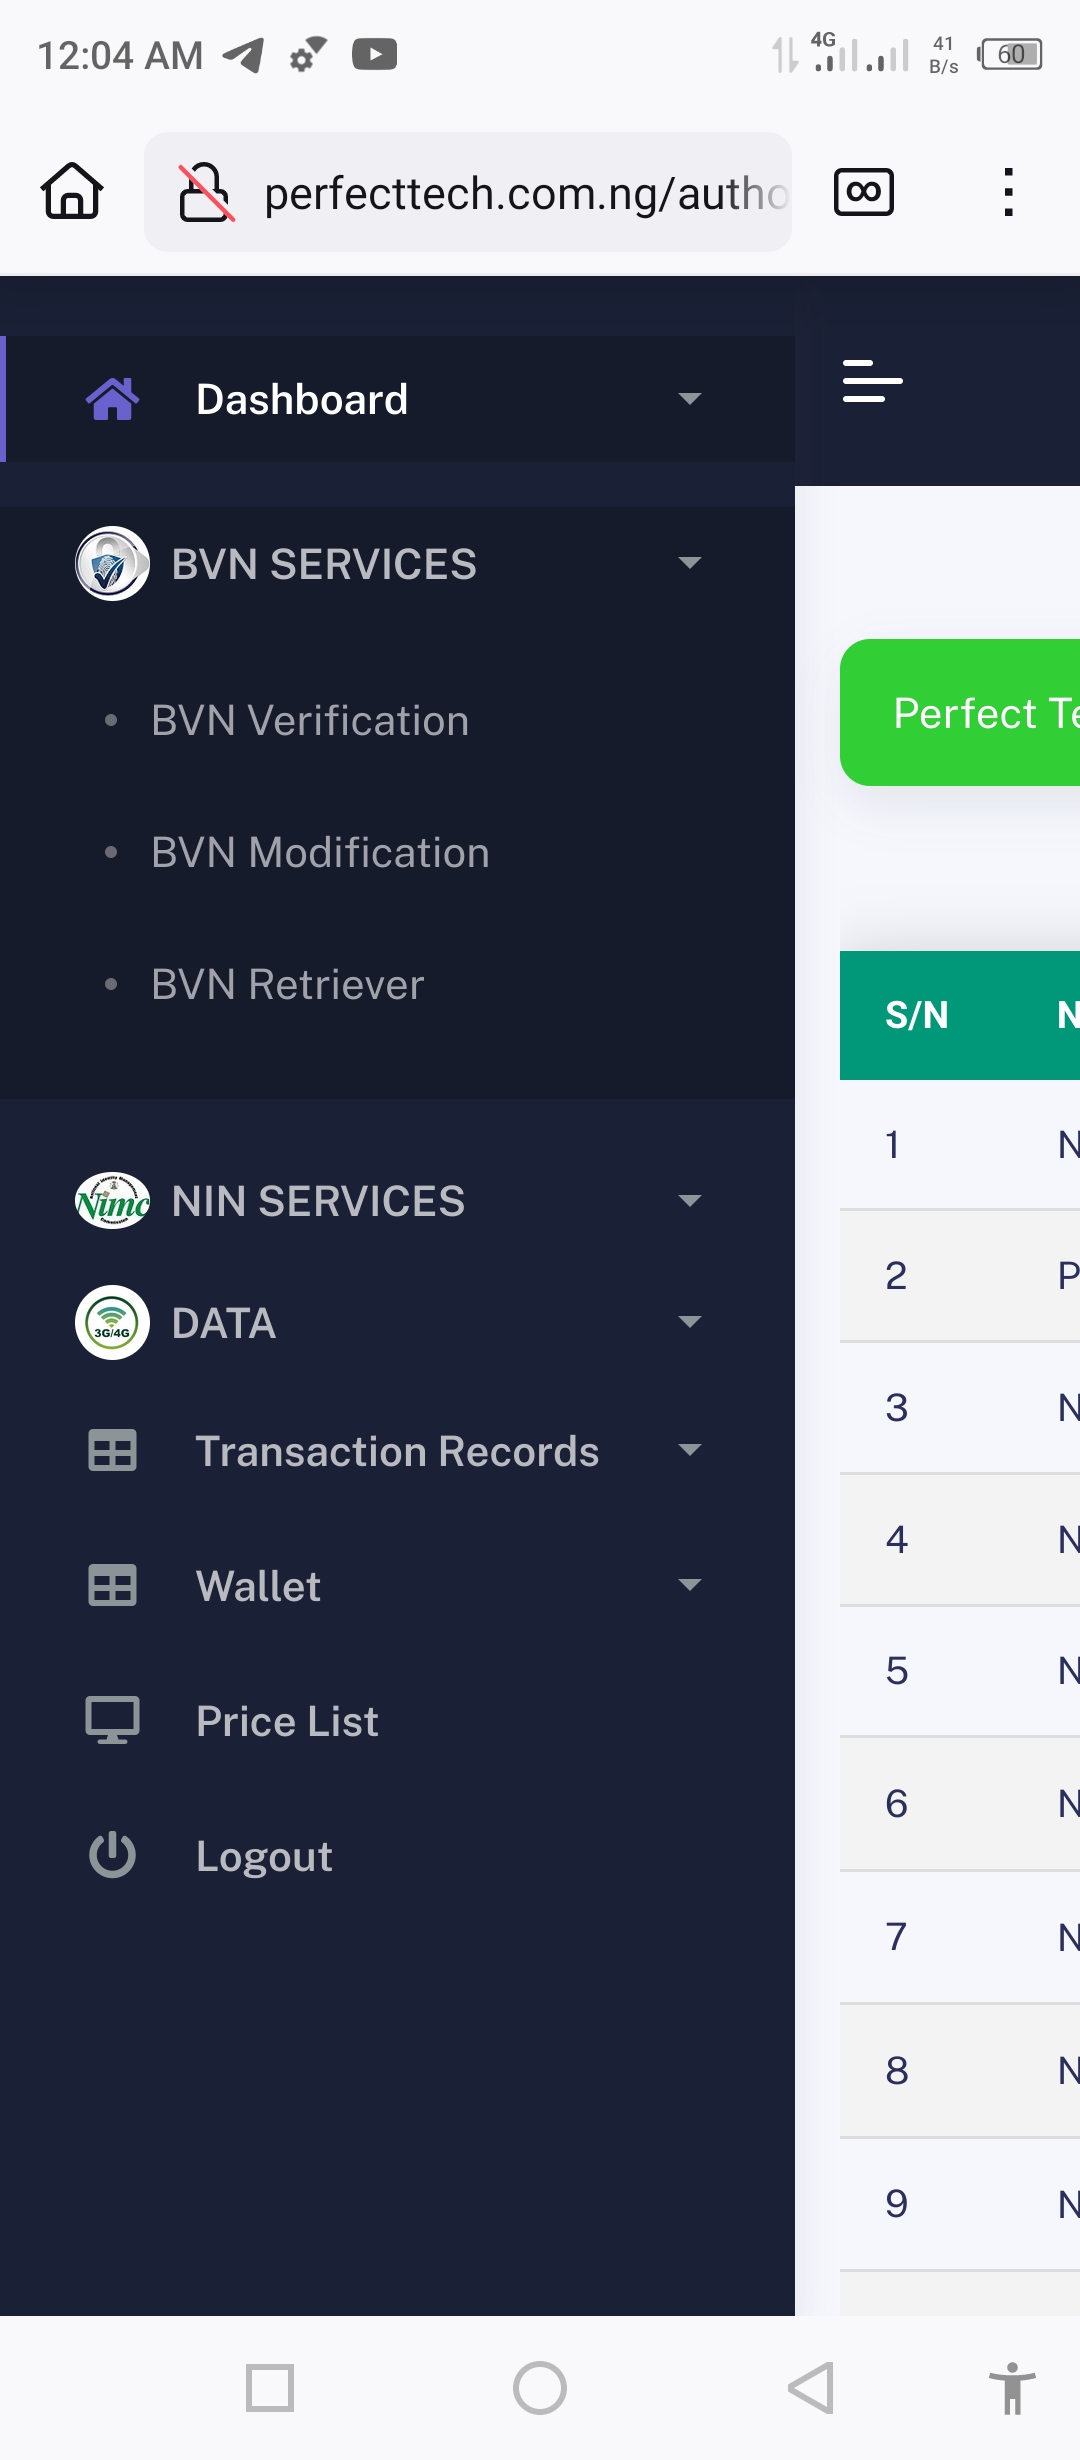Image resolution: width=1080 pixels, height=2460 pixels.
Task: Tap the Logout power icon
Action: (112, 1856)
